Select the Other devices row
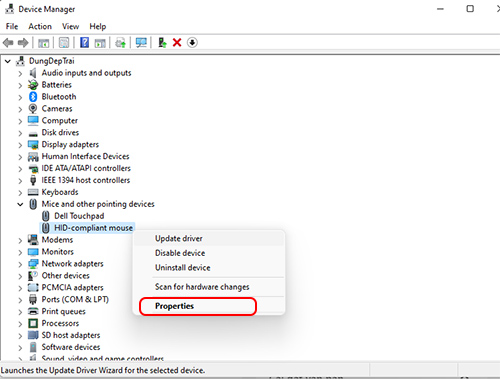 66,276
